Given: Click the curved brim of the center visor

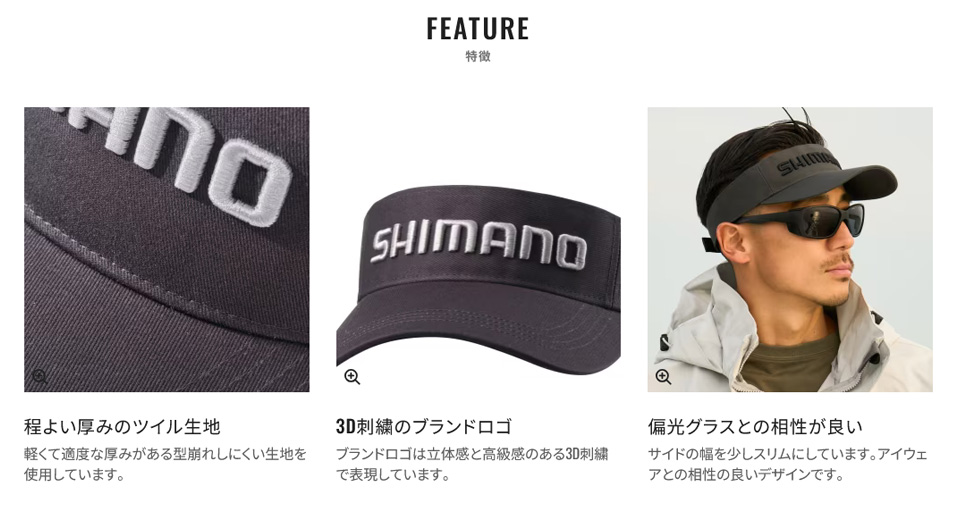Looking at the screenshot, I should point(478,330).
